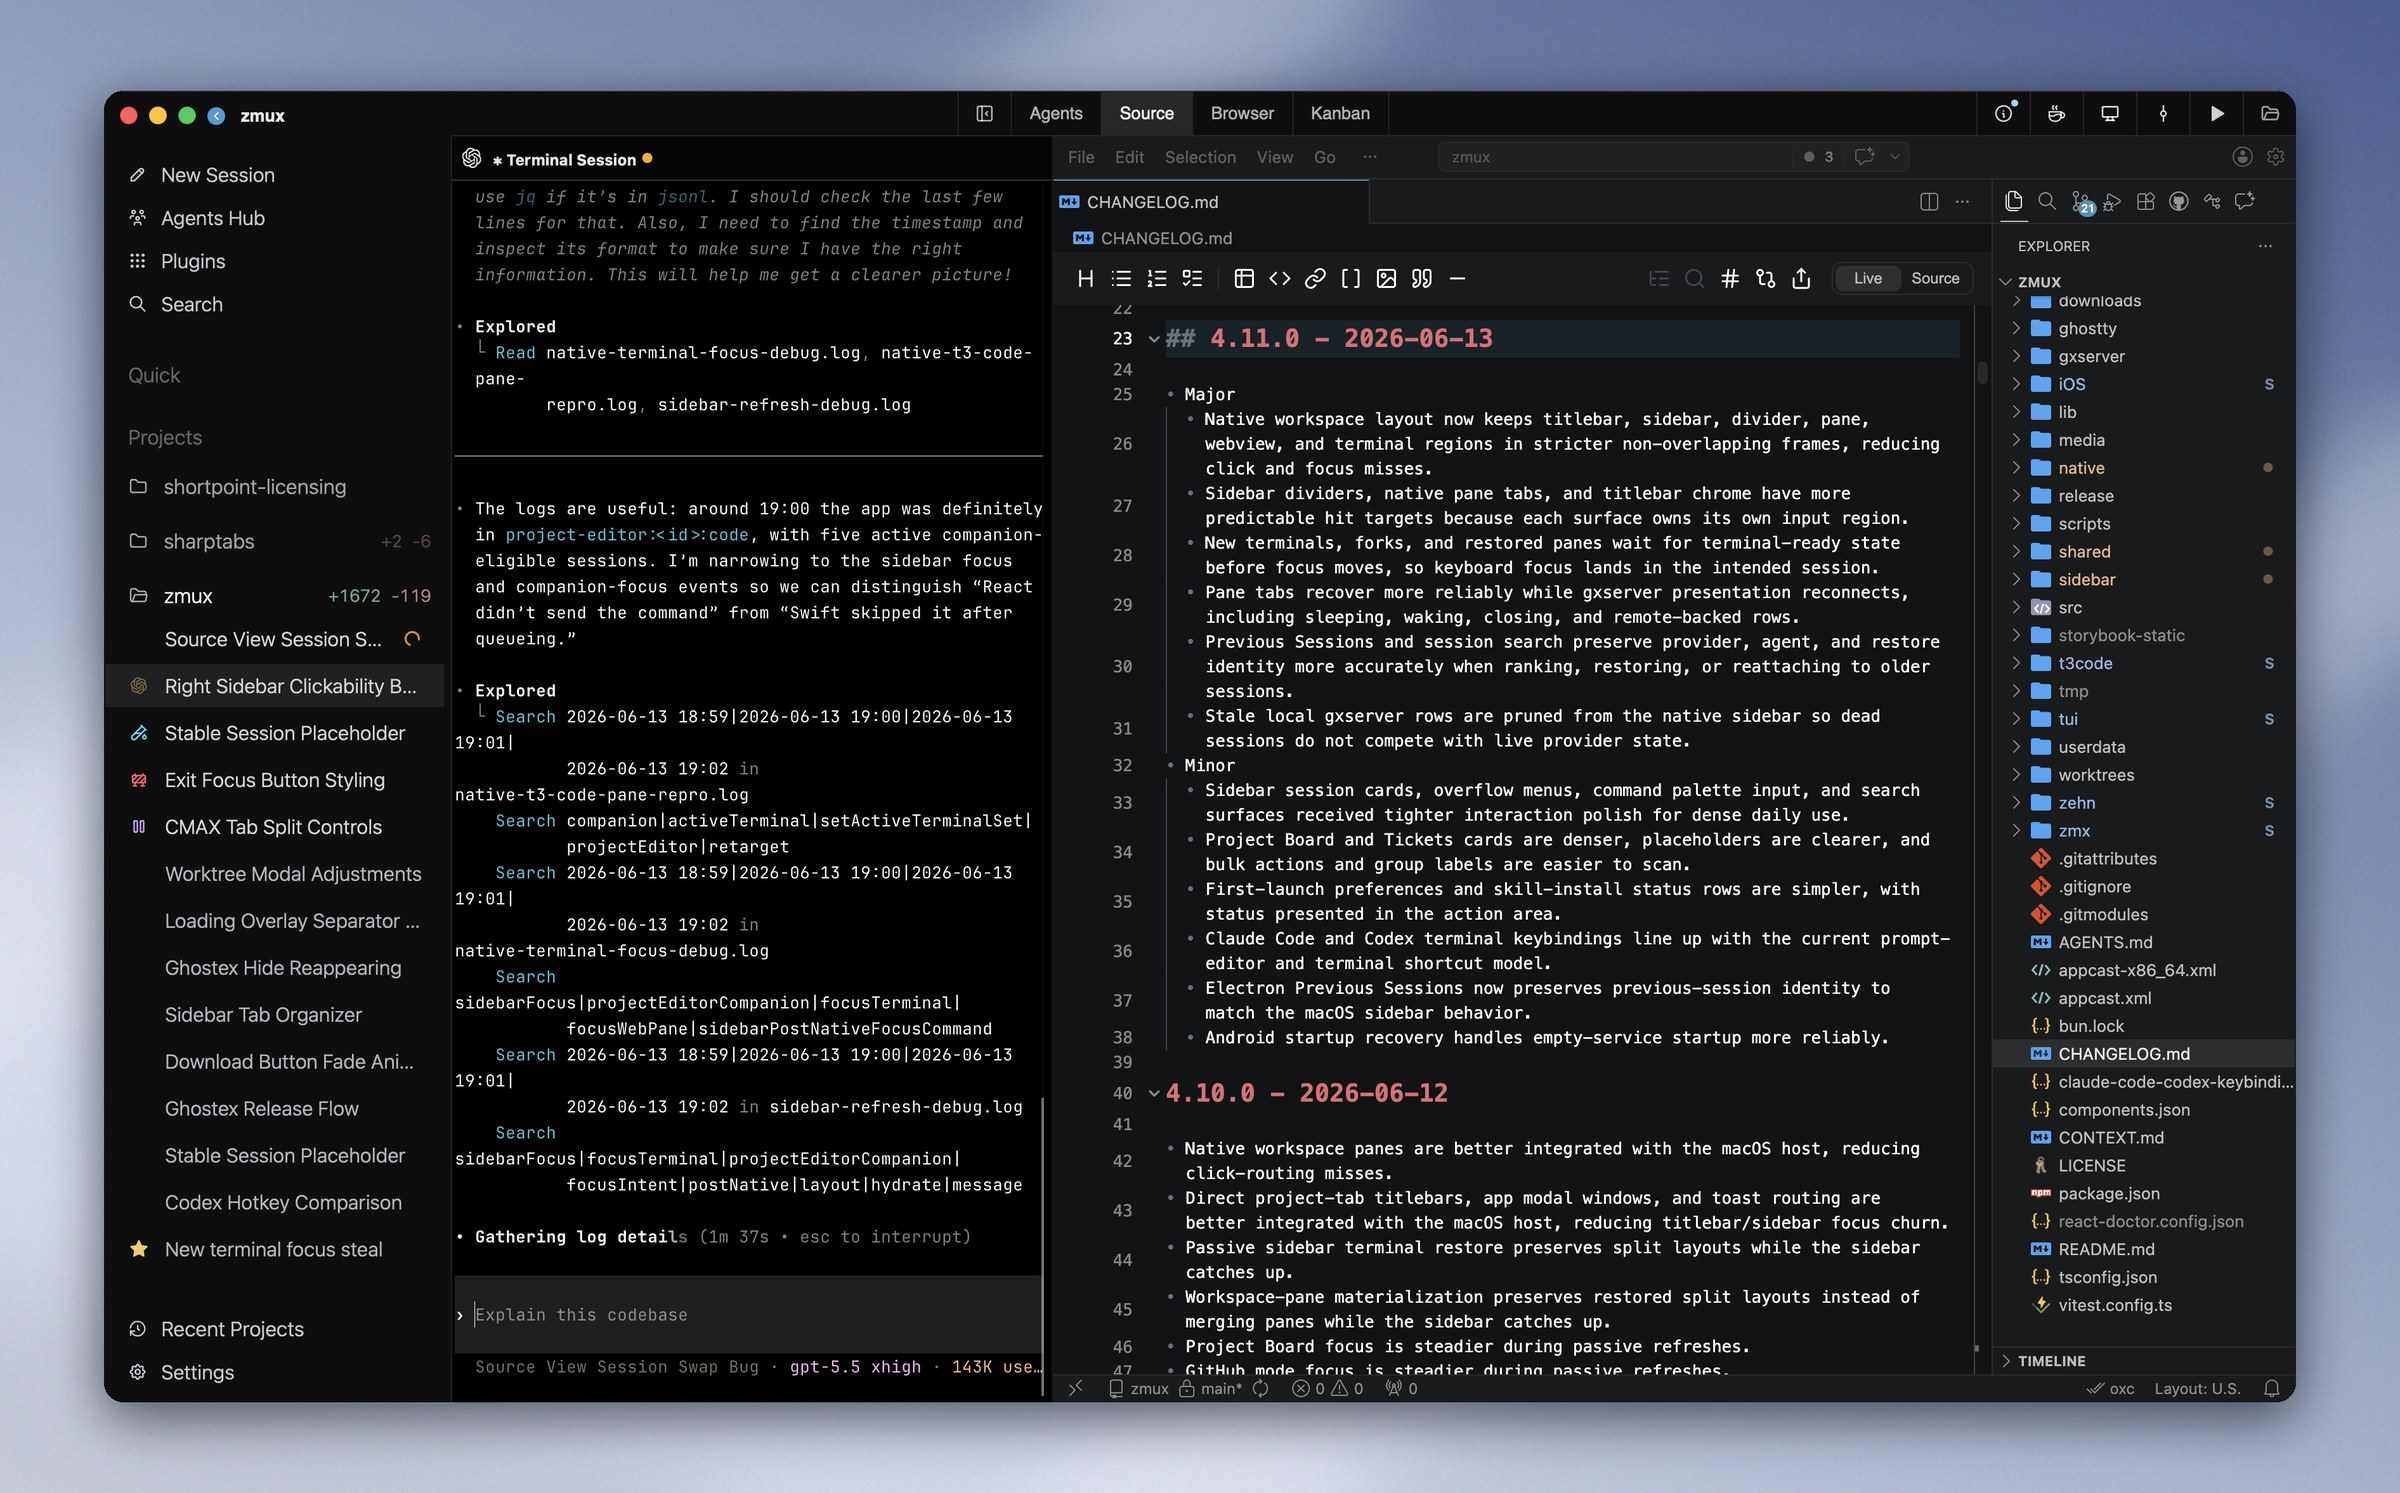Open the dropdown chevron next to the chat icon

click(1894, 157)
